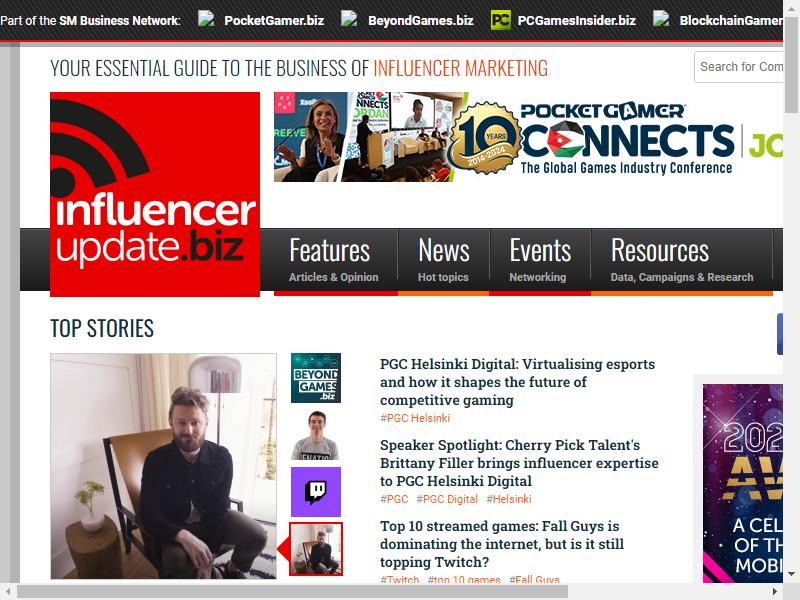Click the #Fall Guys tag

pos(534,580)
